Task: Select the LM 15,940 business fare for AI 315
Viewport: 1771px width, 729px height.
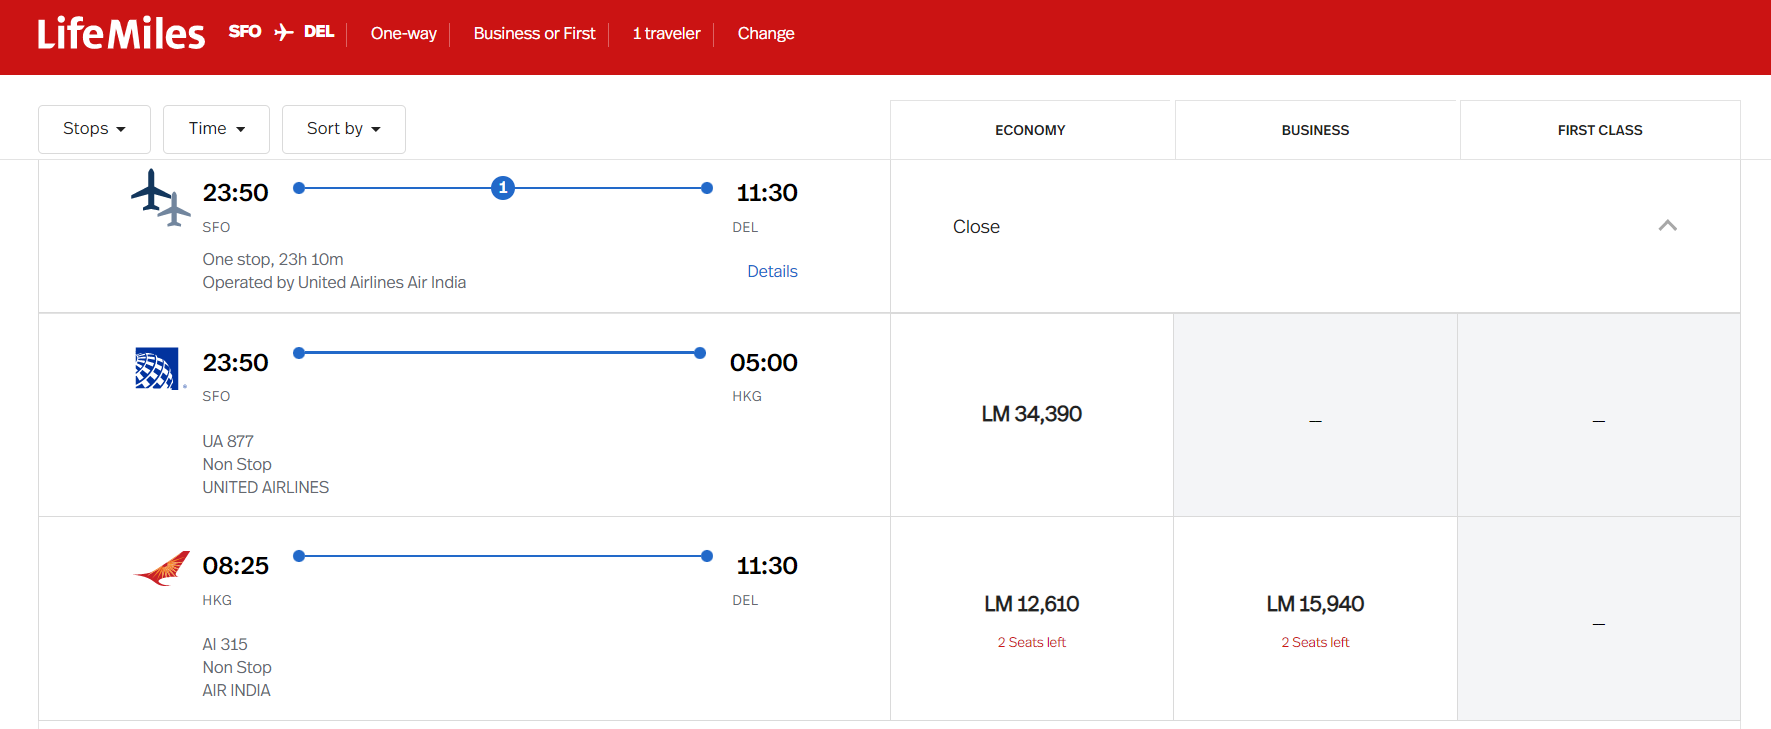Action: 1315,604
